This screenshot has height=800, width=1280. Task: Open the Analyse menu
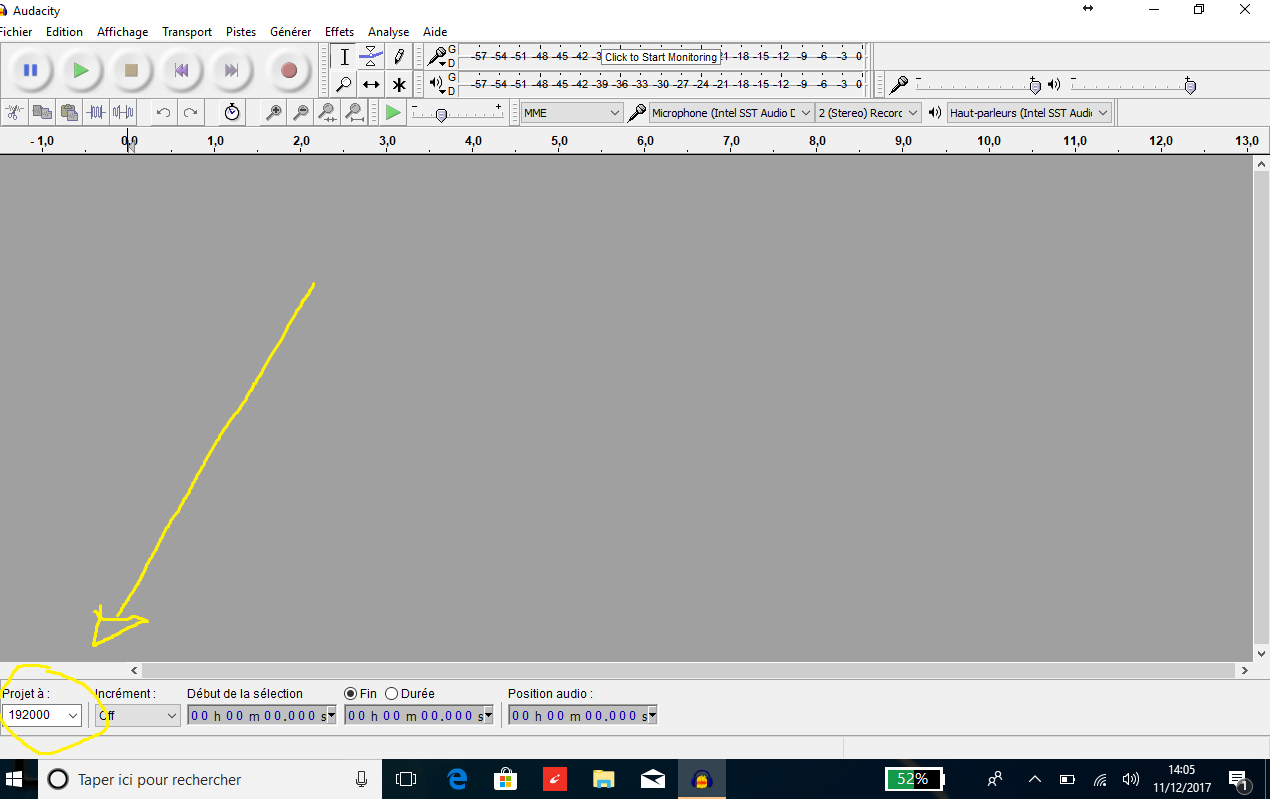[x=388, y=32]
